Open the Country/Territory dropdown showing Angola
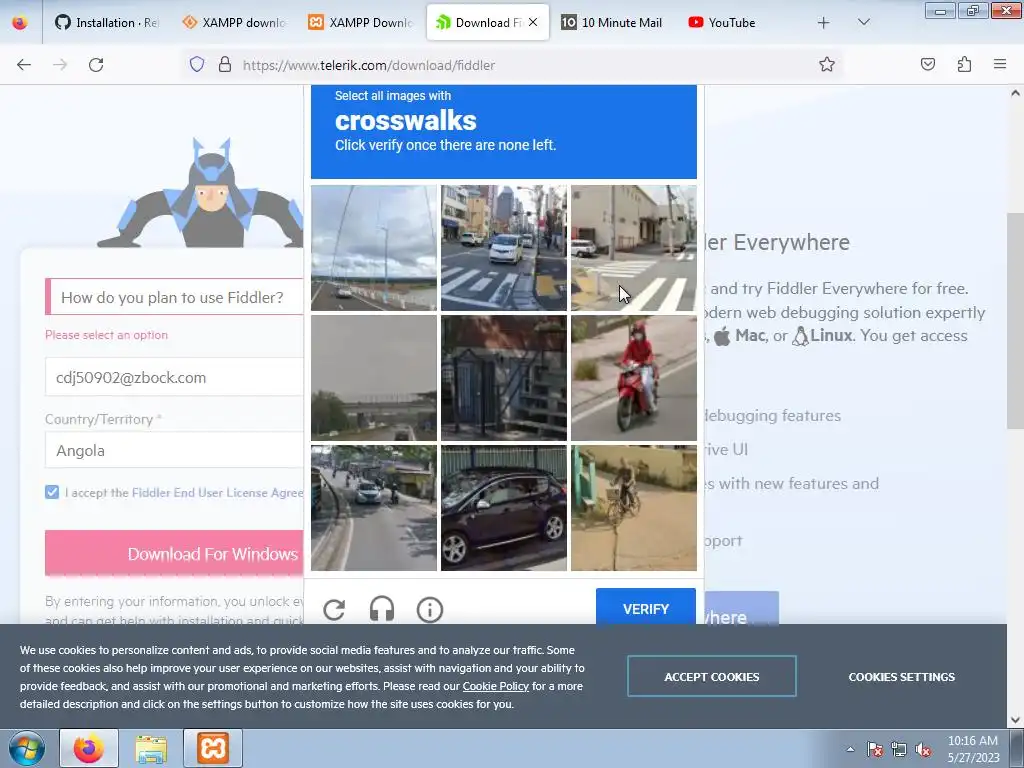 [x=175, y=450]
